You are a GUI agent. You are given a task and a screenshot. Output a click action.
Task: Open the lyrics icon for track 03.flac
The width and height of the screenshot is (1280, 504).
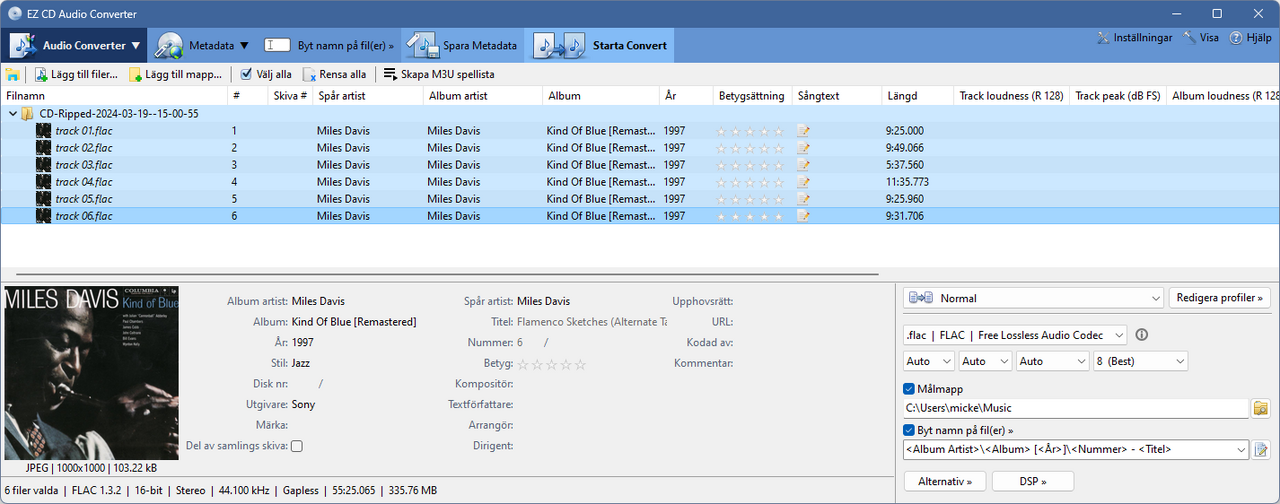coord(803,165)
